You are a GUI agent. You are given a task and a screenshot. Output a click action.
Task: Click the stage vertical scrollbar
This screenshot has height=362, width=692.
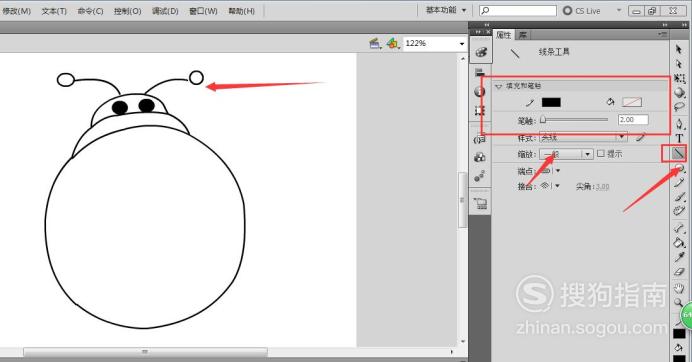463,200
